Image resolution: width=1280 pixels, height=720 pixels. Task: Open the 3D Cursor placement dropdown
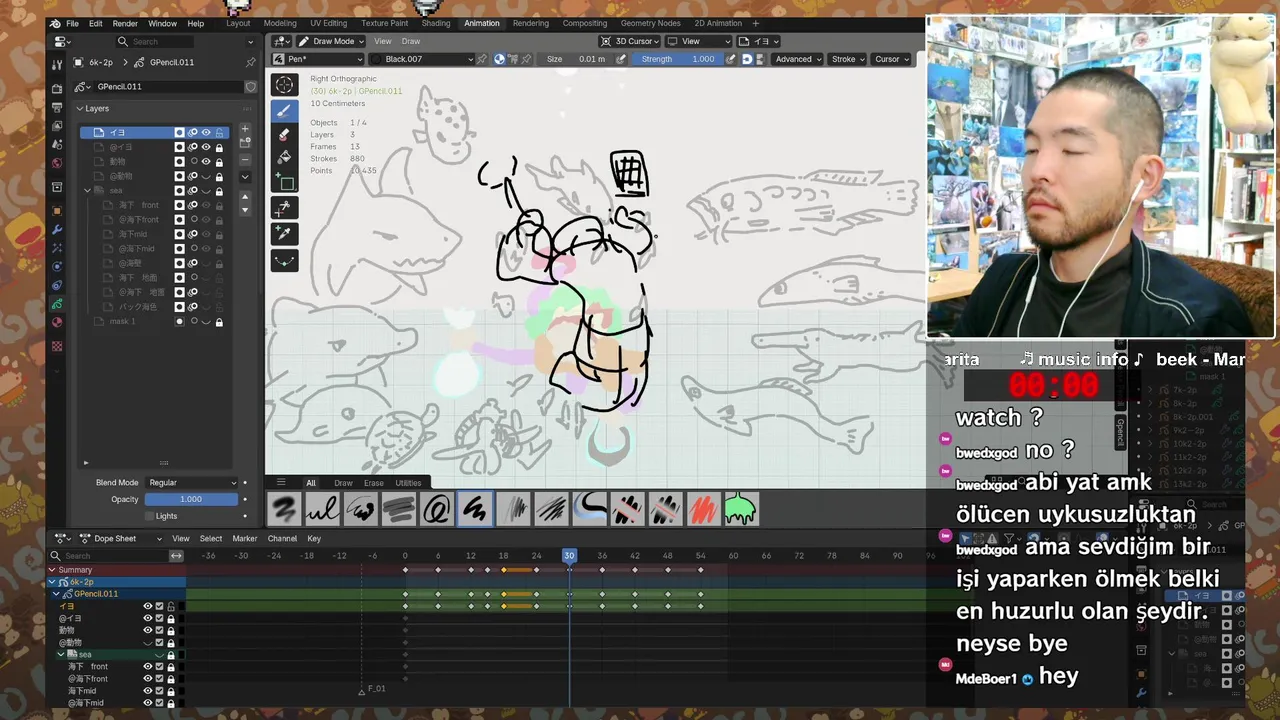tap(628, 41)
